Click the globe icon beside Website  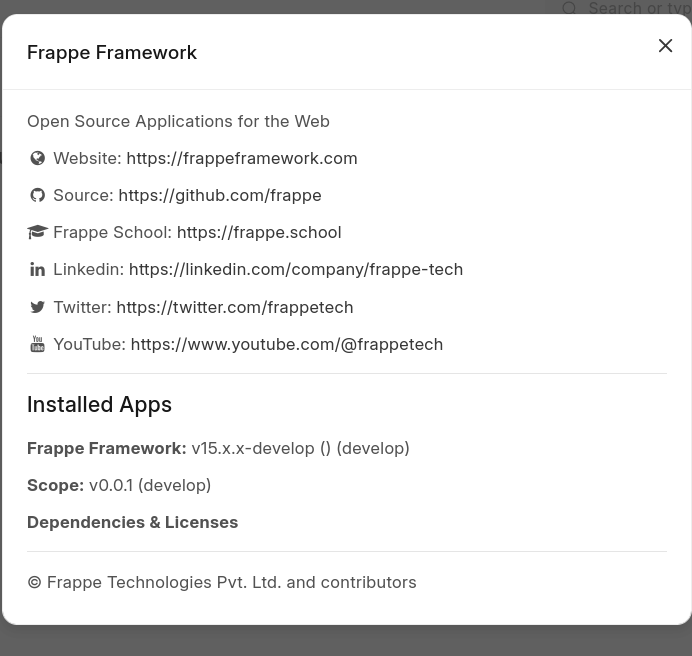click(38, 158)
